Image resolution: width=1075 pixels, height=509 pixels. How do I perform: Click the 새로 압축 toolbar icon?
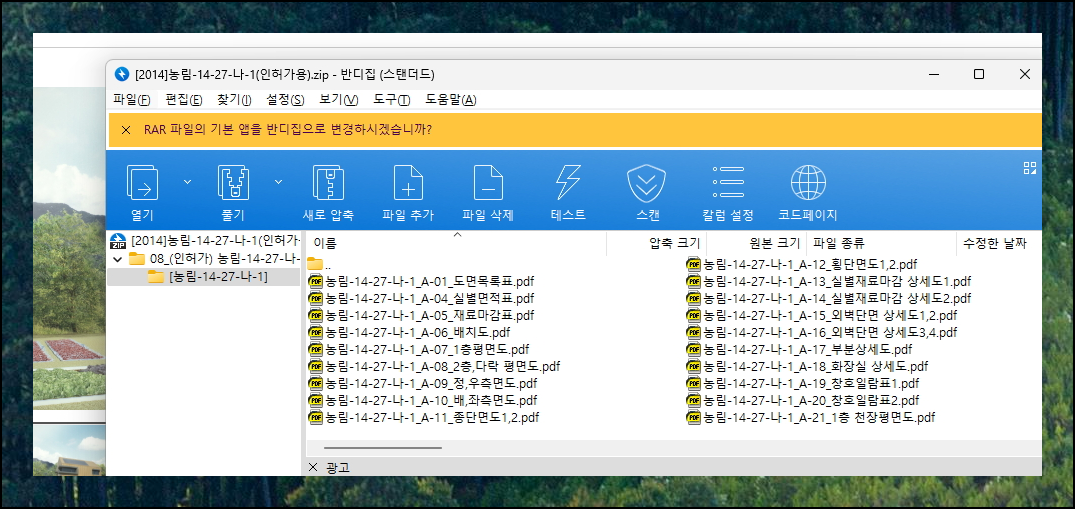point(328,183)
